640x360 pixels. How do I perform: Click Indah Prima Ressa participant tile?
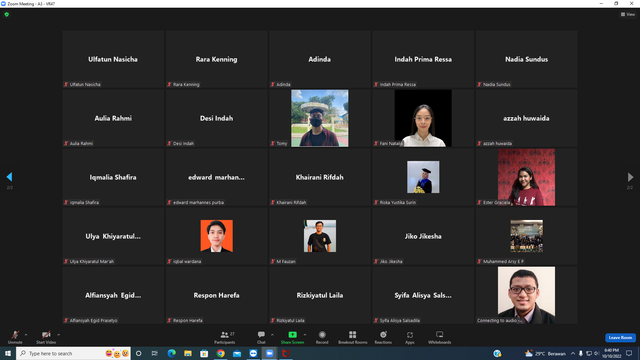tap(423, 59)
